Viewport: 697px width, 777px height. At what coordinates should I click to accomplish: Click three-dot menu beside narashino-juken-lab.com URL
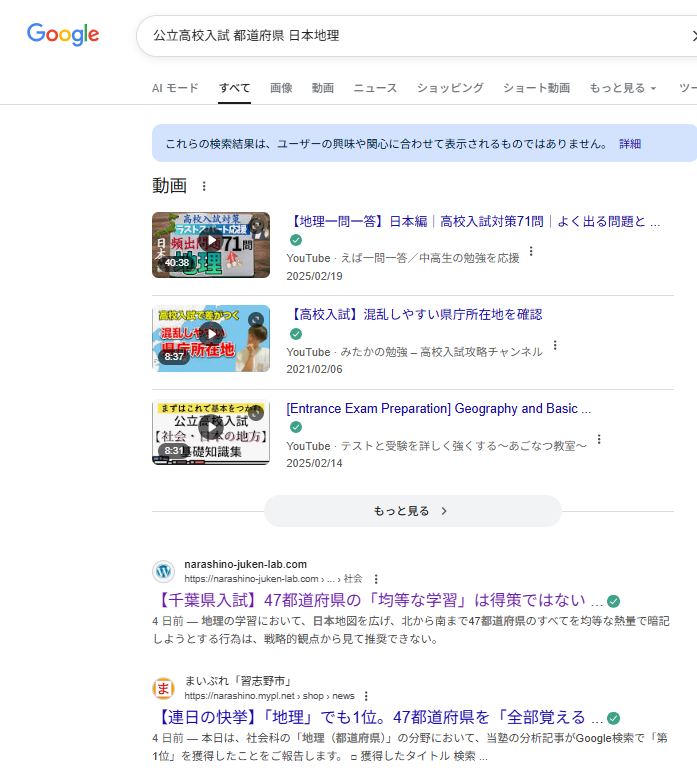tap(376, 579)
